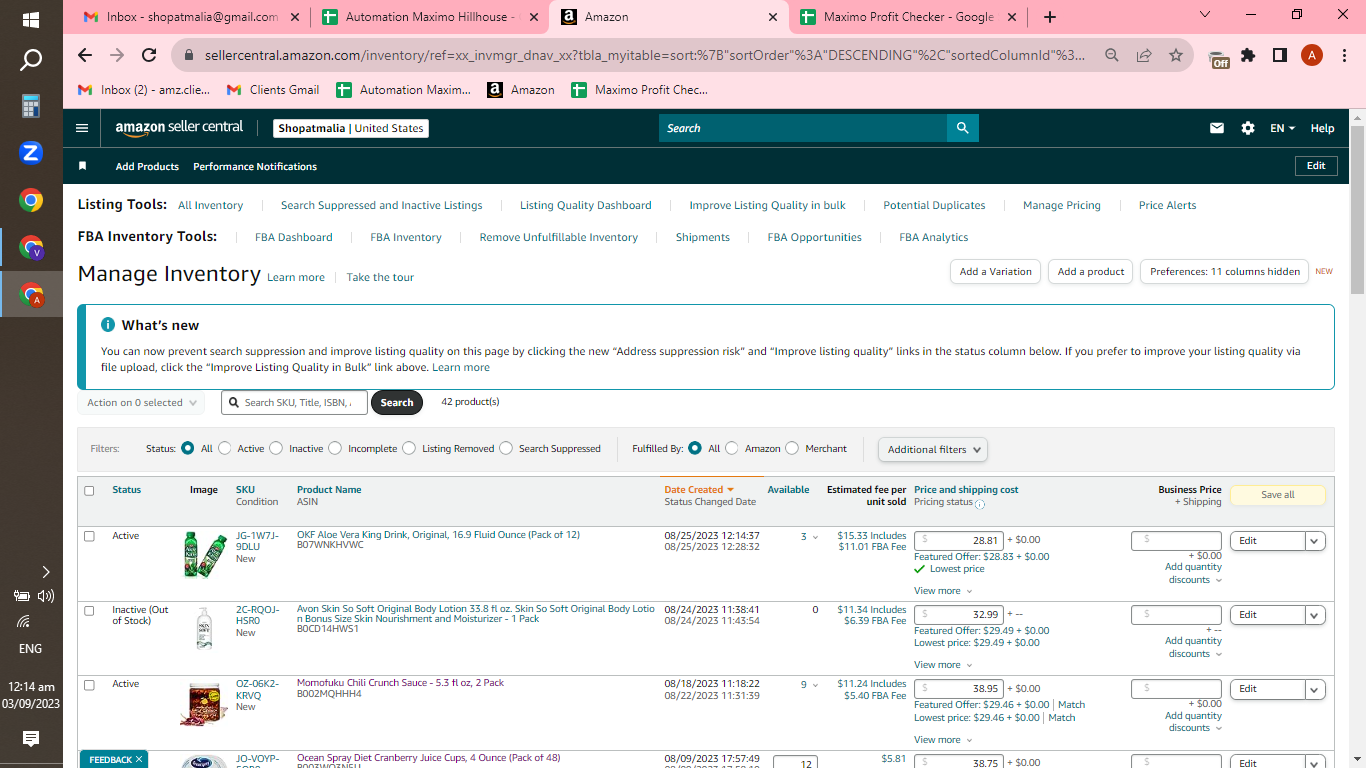Reload the page with Chrome refresh

[x=149, y=55]
